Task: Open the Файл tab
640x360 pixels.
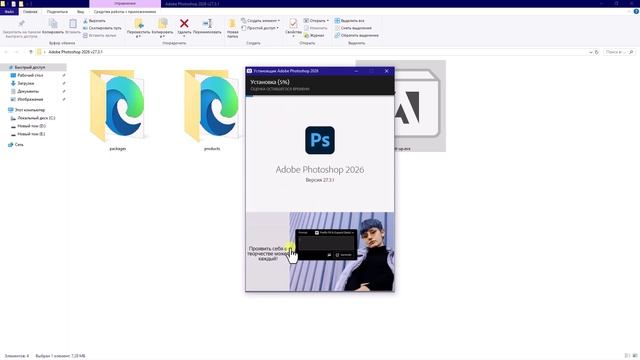Action: click(x=9, y=12)
